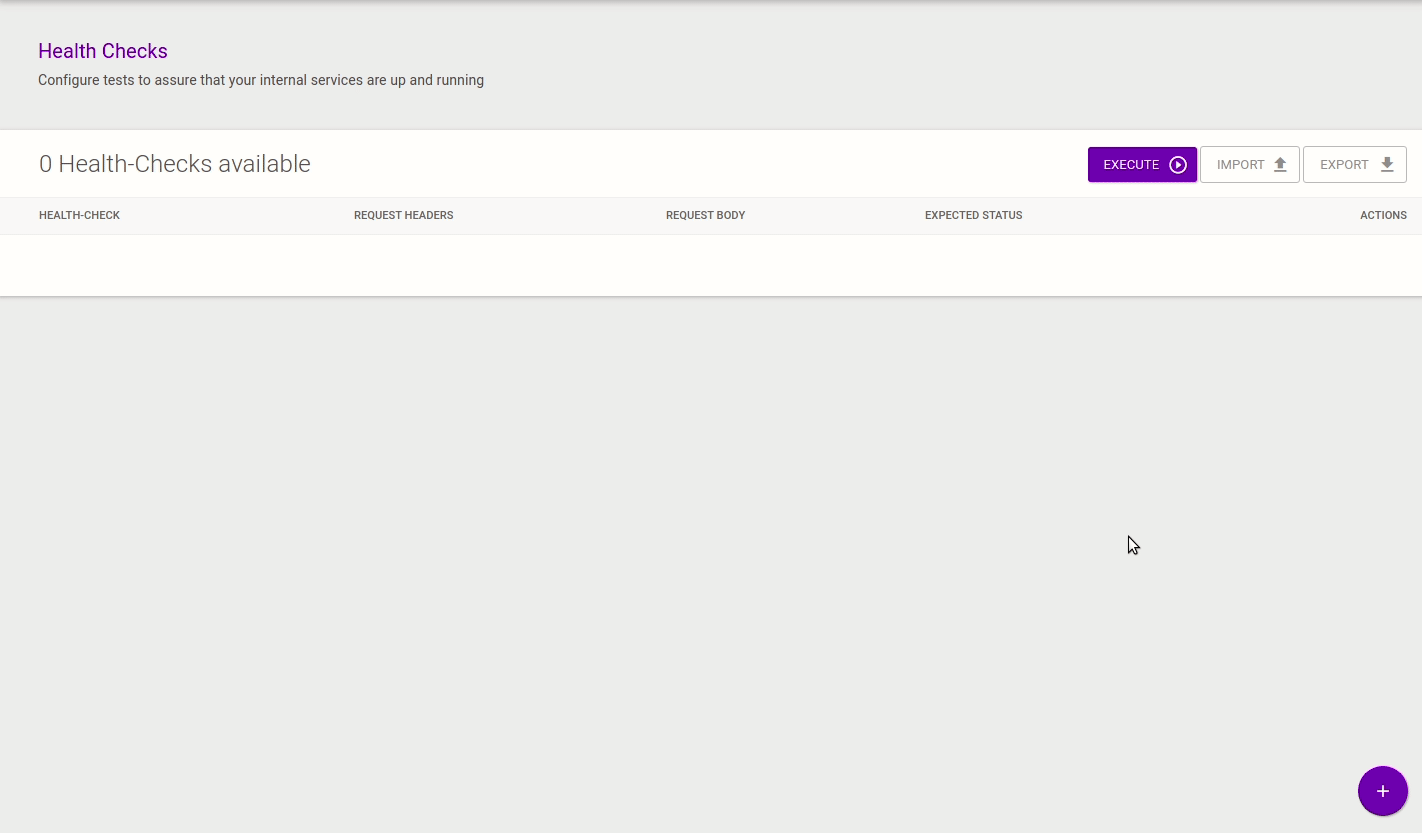Screen dimensions: 1422x833
Task: Click the blank gray area below the table
Action: pos(600,550)
